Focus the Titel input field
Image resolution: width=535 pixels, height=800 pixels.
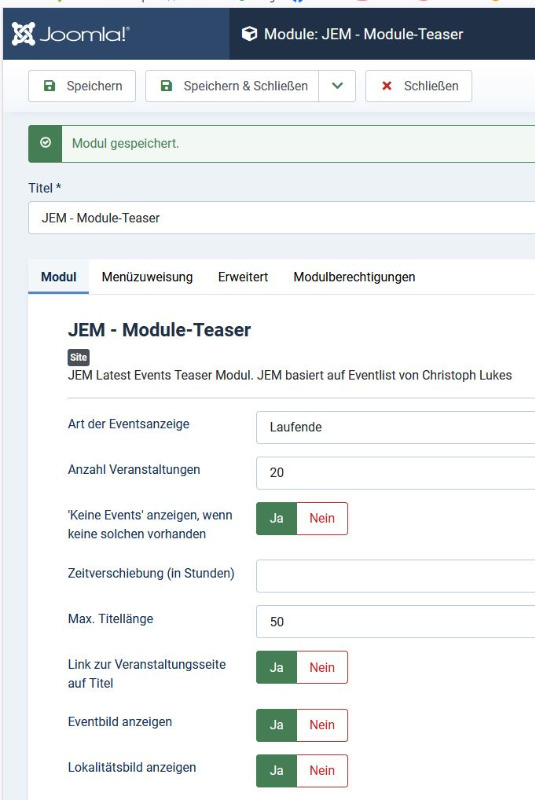(282, 218)
